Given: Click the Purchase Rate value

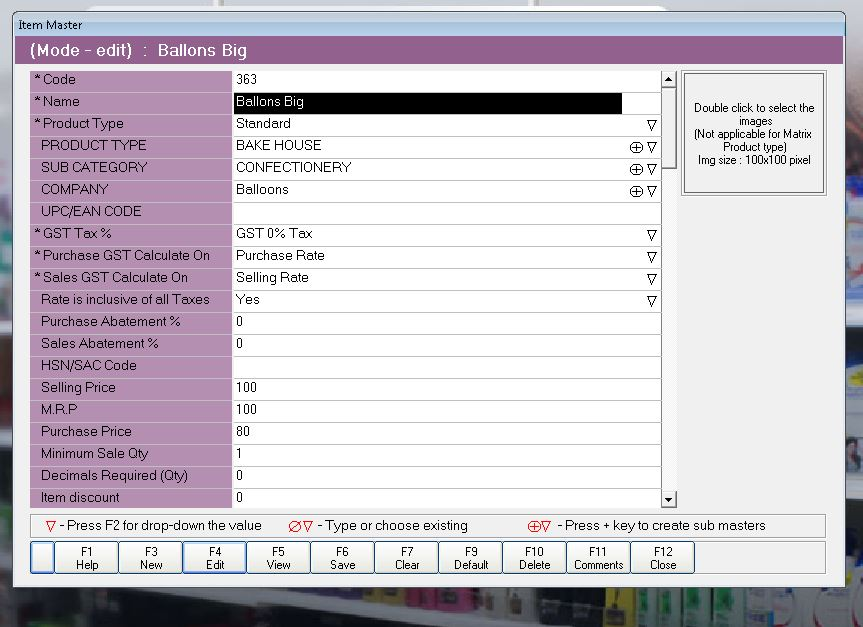Looking at the screenshot, I should pyautogui.click(x=280, y=255).
